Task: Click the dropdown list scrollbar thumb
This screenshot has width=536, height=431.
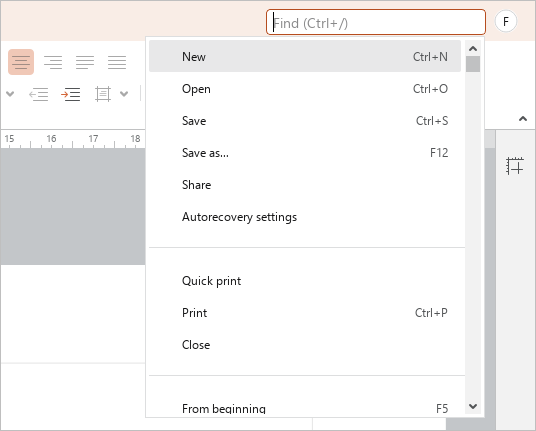Action: (473, 64)
